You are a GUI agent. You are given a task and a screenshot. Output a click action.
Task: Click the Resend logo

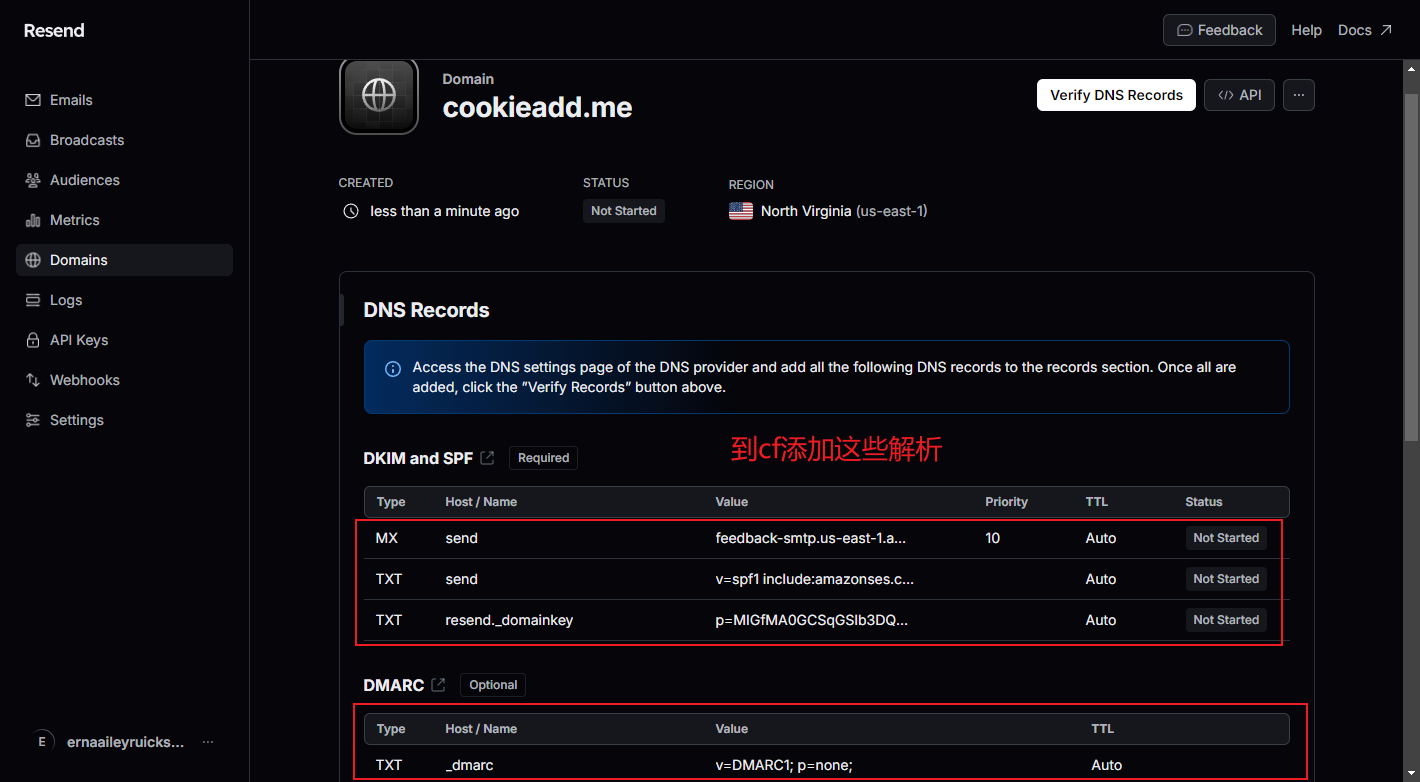54,30
